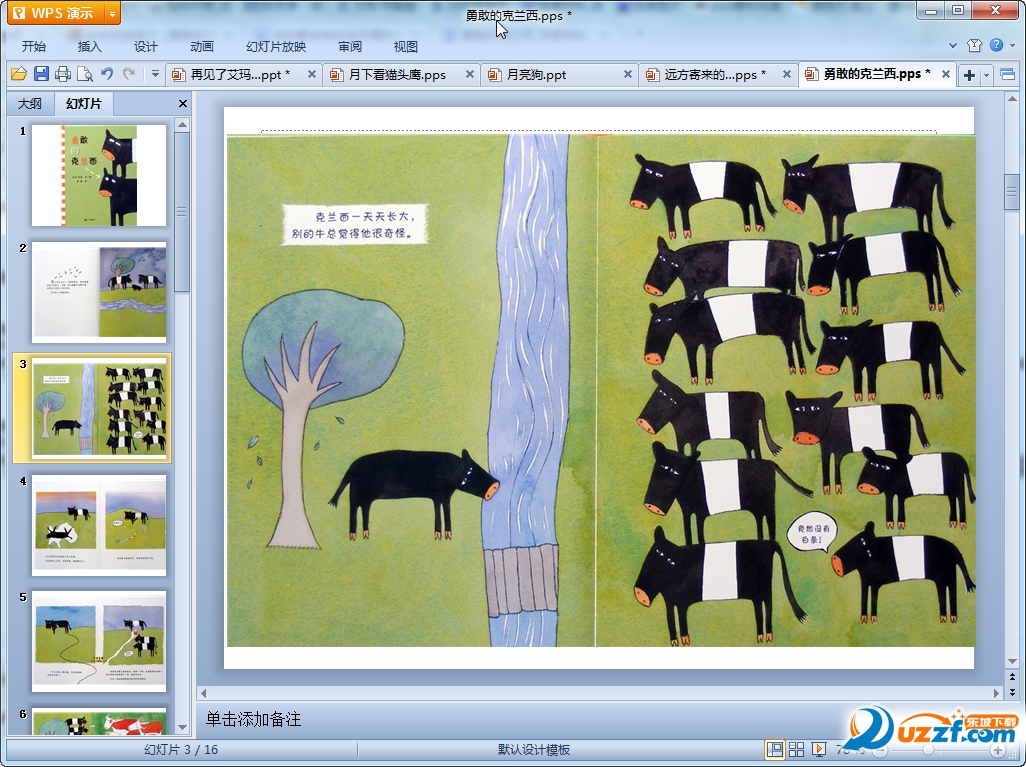Close the 月亮狗.ppt document tab
This screenshot has width=1026, height=767.
pyautogui.click(x=628, y=75)
